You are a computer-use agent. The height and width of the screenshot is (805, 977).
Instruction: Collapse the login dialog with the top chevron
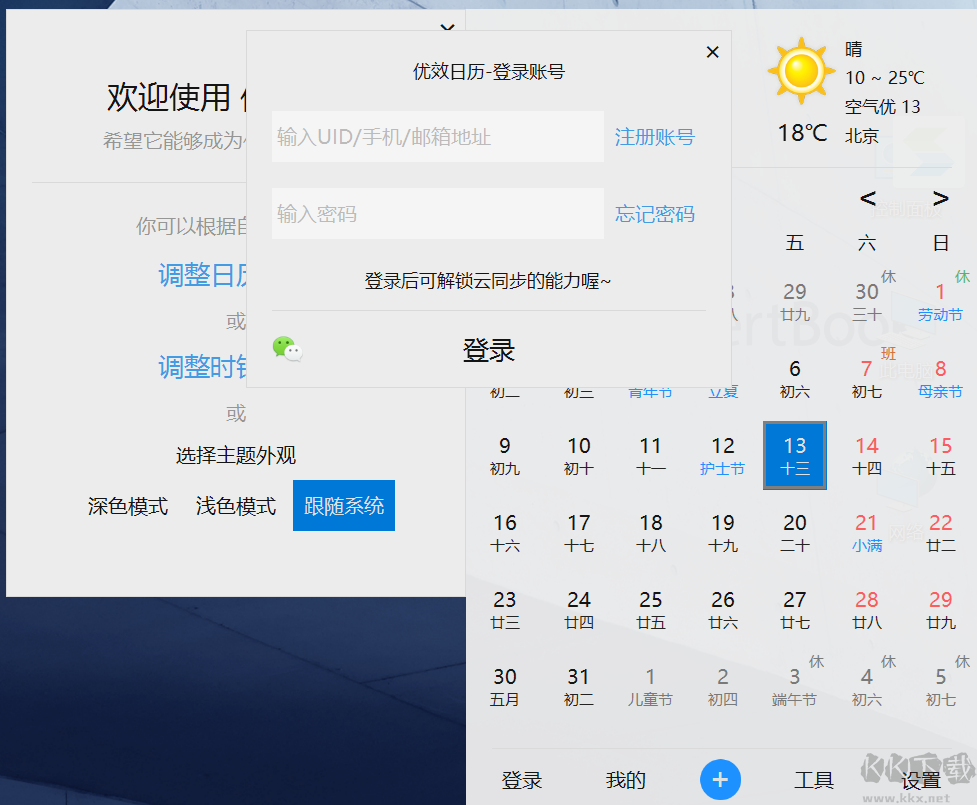447,27
